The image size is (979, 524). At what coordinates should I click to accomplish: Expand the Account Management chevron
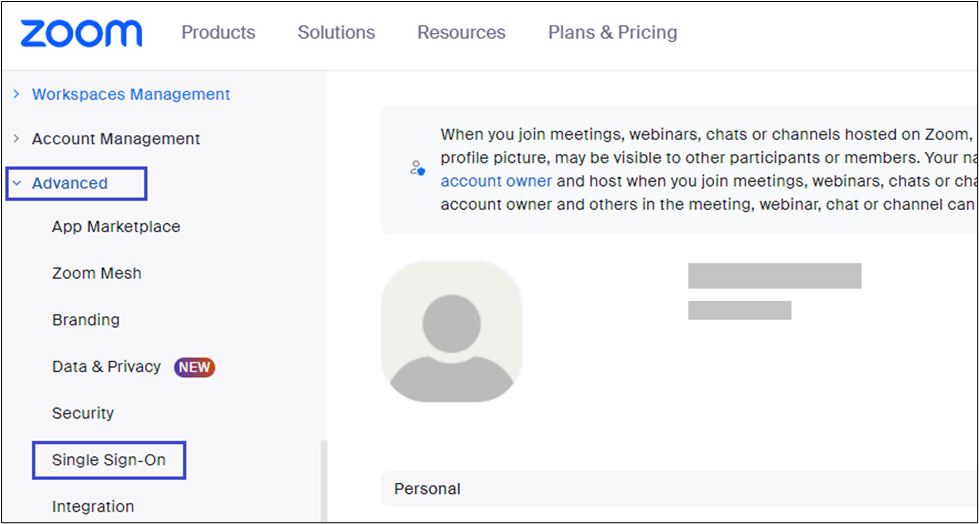(x=16, y=139)
